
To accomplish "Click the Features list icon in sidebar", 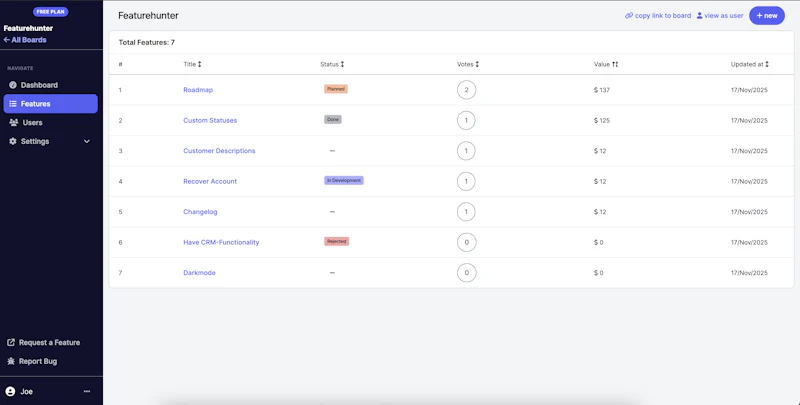I will [13, 104].
